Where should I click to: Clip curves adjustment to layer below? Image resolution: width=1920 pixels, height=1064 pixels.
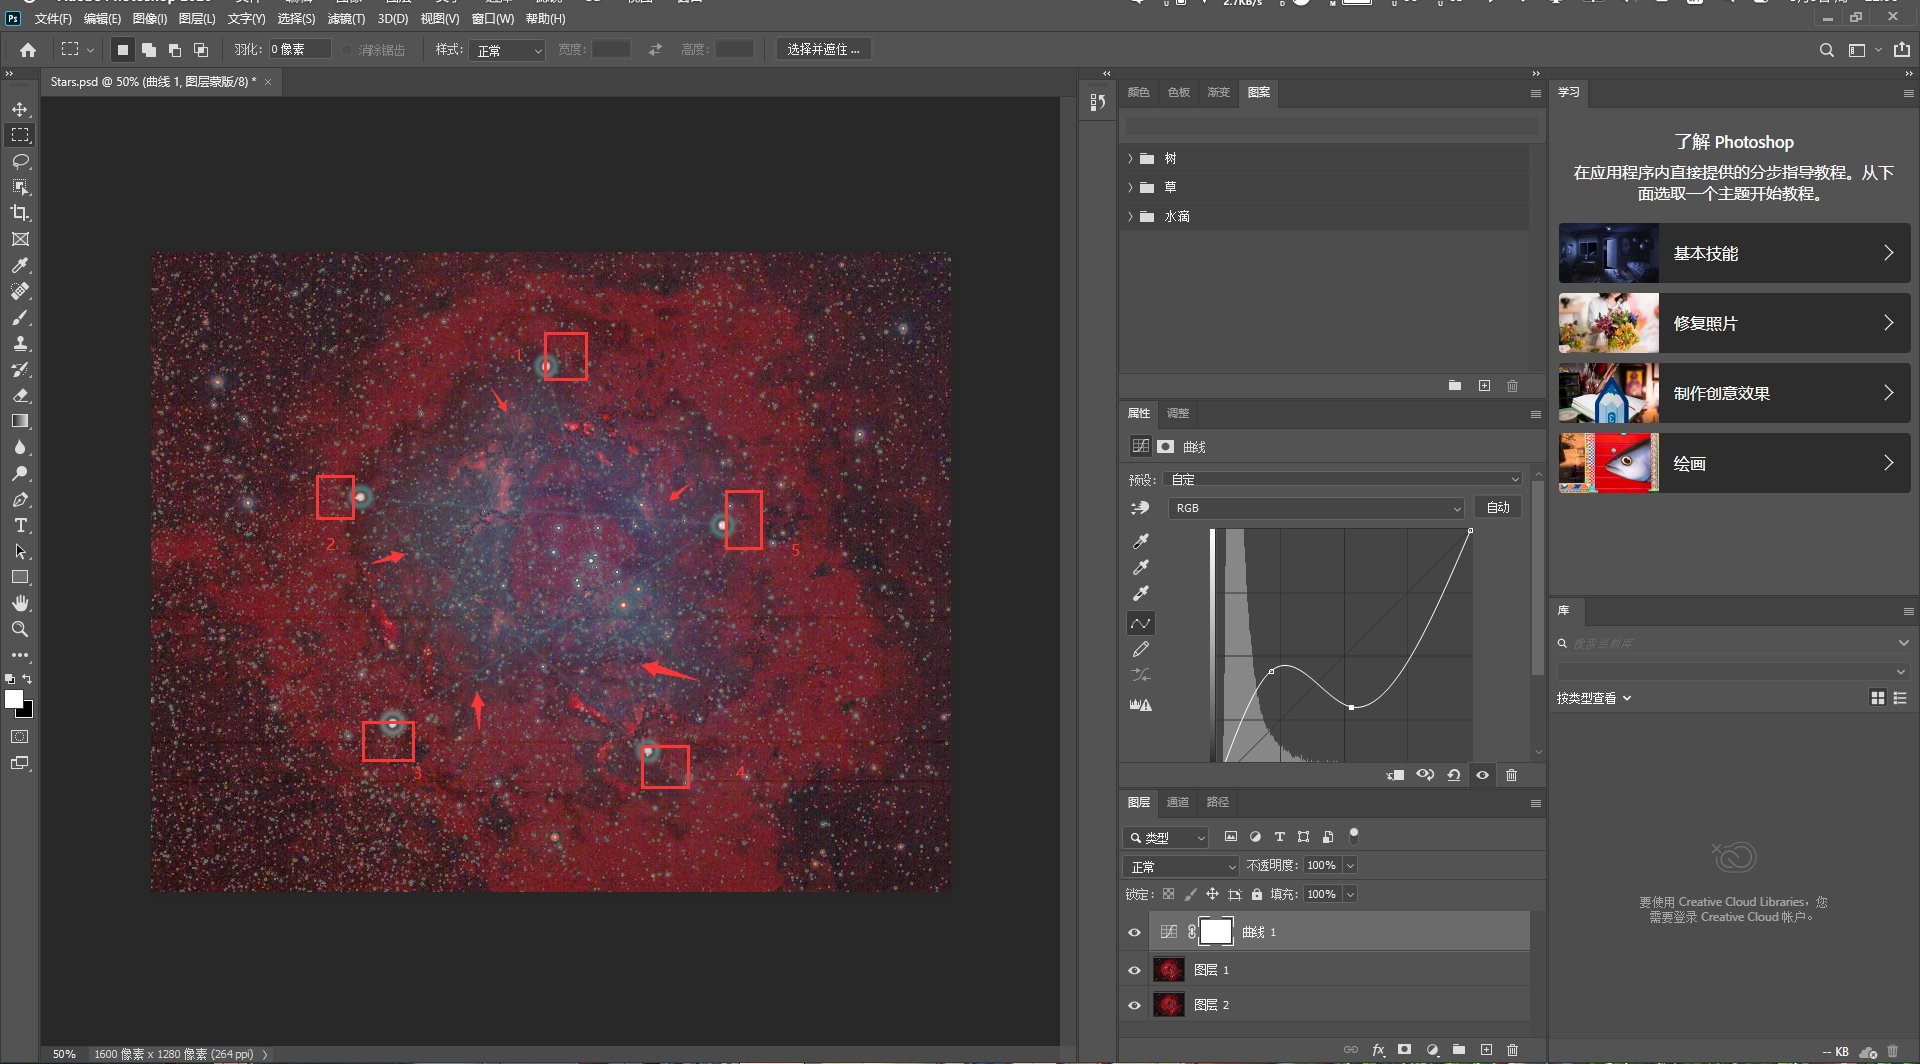click(x=1396, y=775)
